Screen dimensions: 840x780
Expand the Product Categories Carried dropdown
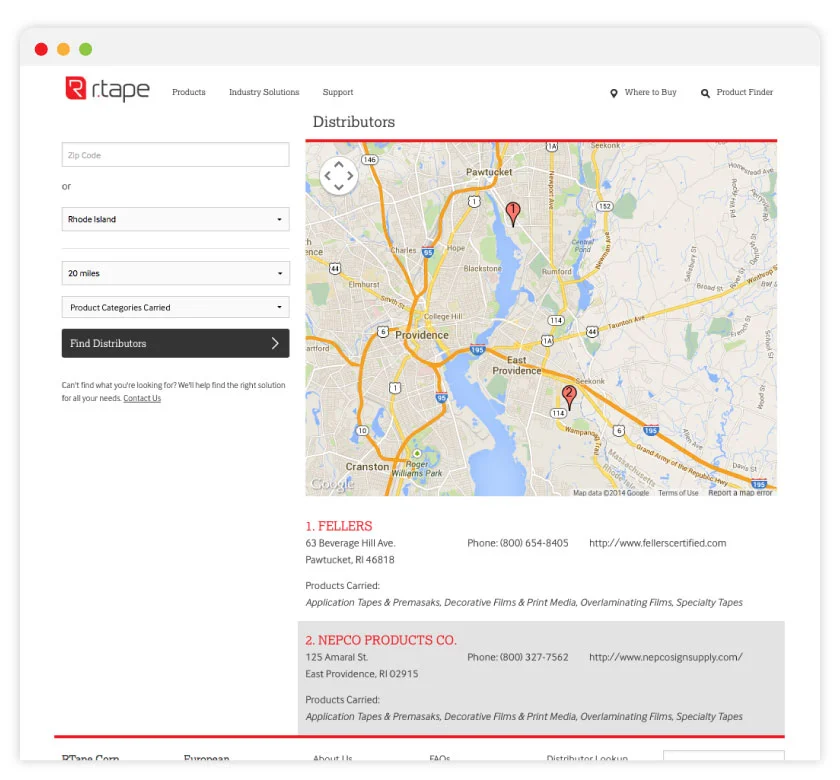(x=176, y=308)
